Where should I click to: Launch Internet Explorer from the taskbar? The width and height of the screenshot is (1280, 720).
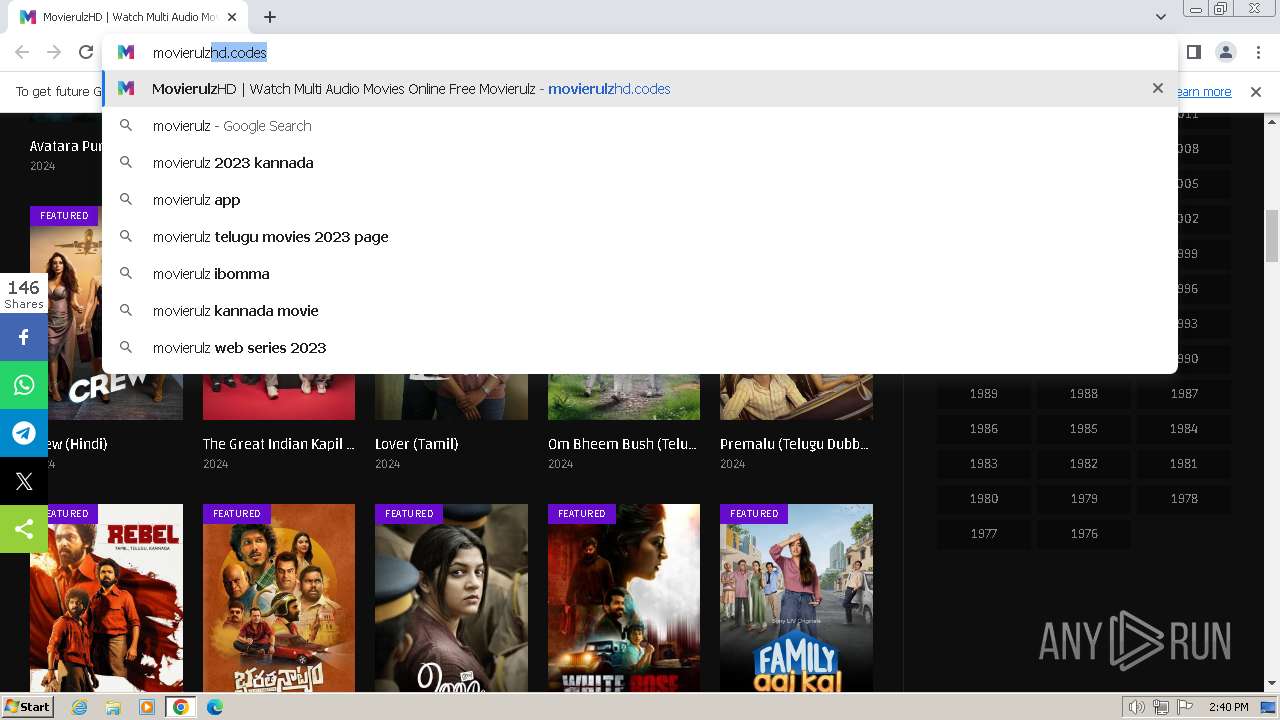click(79, 707)
